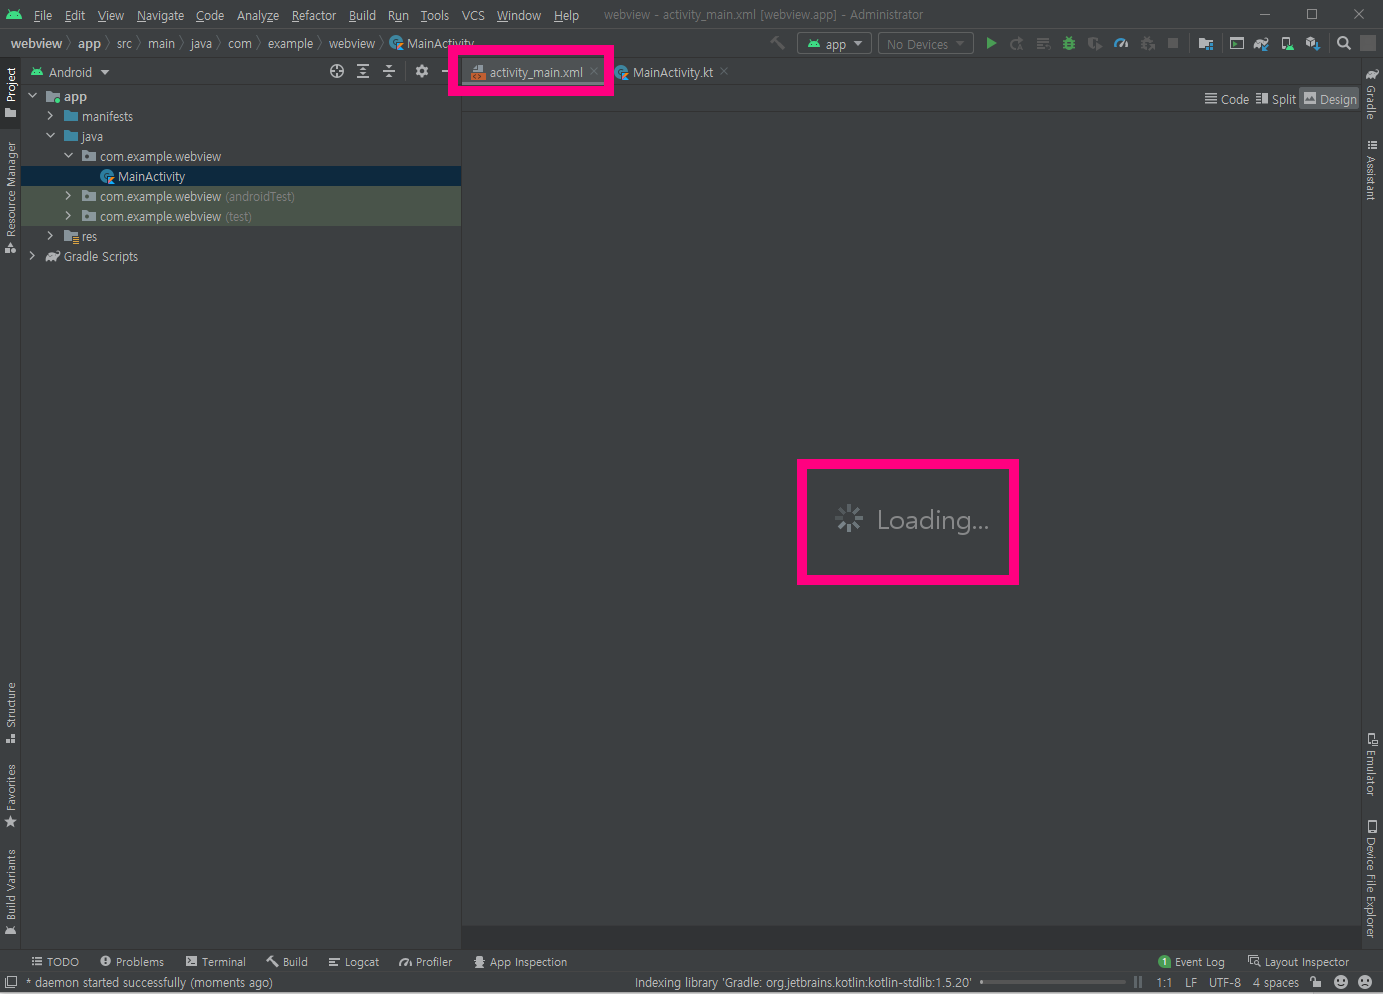Expand com.example.webview (androidTest) package
The image size is (1383, 994).
click(69, 196)
